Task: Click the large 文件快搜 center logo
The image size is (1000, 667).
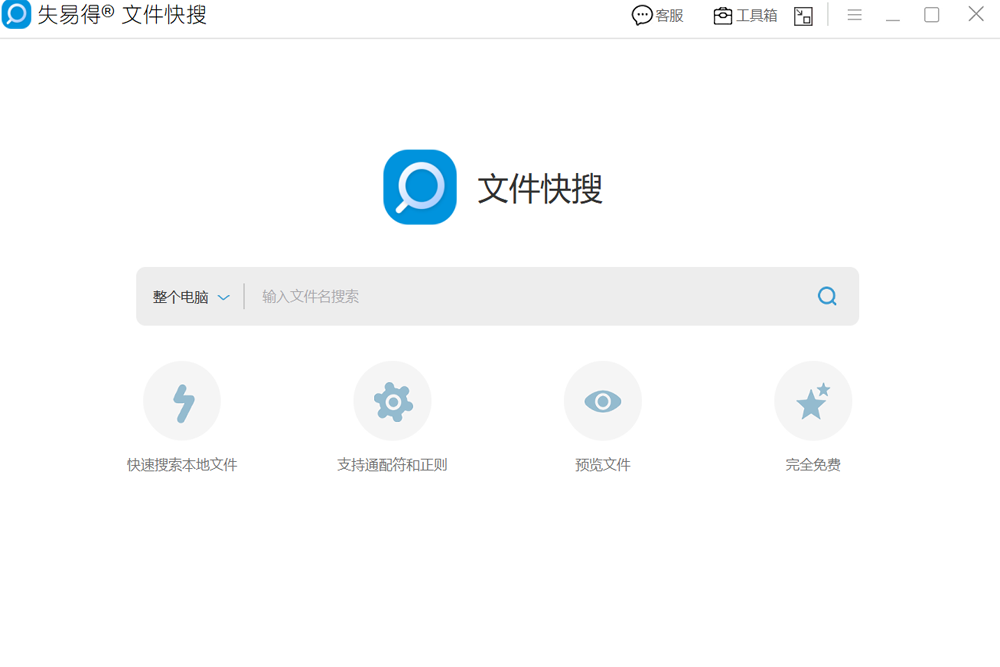Action: (x=419, y=187)
